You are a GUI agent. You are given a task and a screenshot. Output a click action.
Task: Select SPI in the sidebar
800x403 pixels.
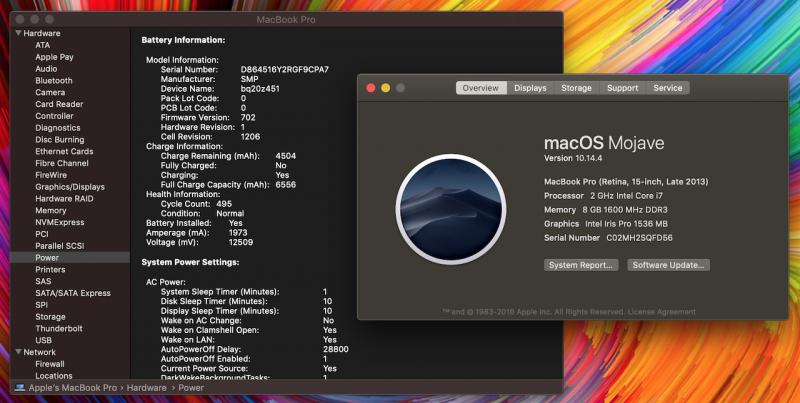(x=41, y=305)
